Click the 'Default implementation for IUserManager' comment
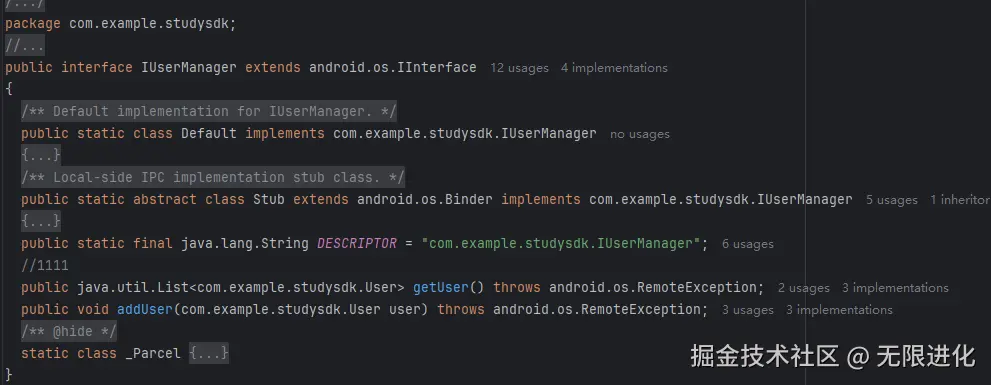Screen dimensions: 991x385 point(209,112)
